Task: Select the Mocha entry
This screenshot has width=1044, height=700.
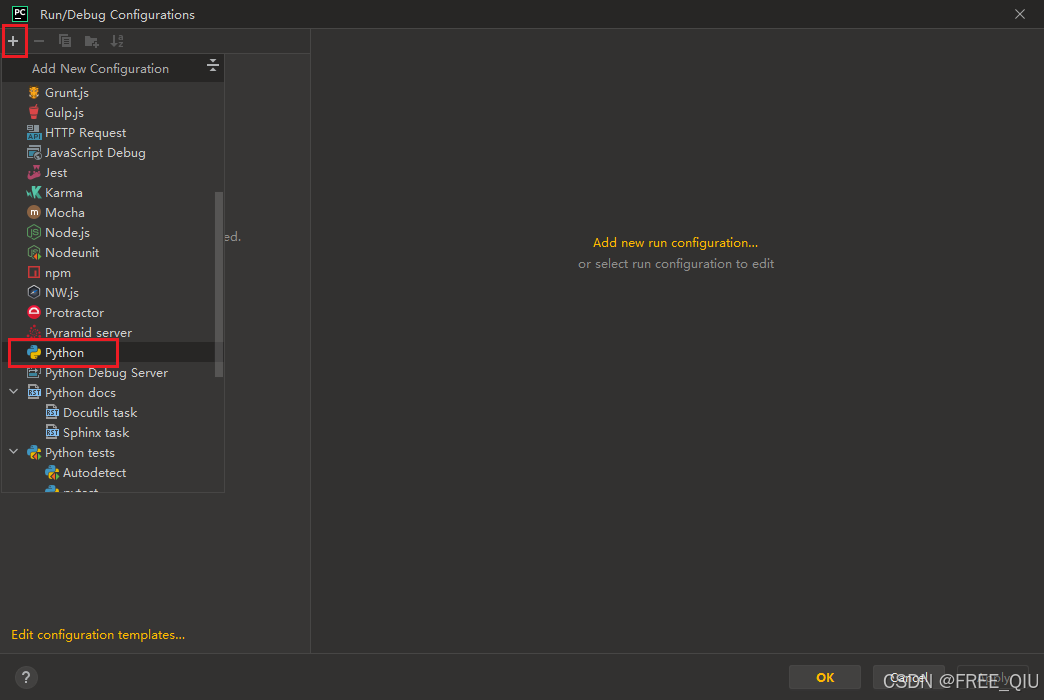Action: (65, 212)
